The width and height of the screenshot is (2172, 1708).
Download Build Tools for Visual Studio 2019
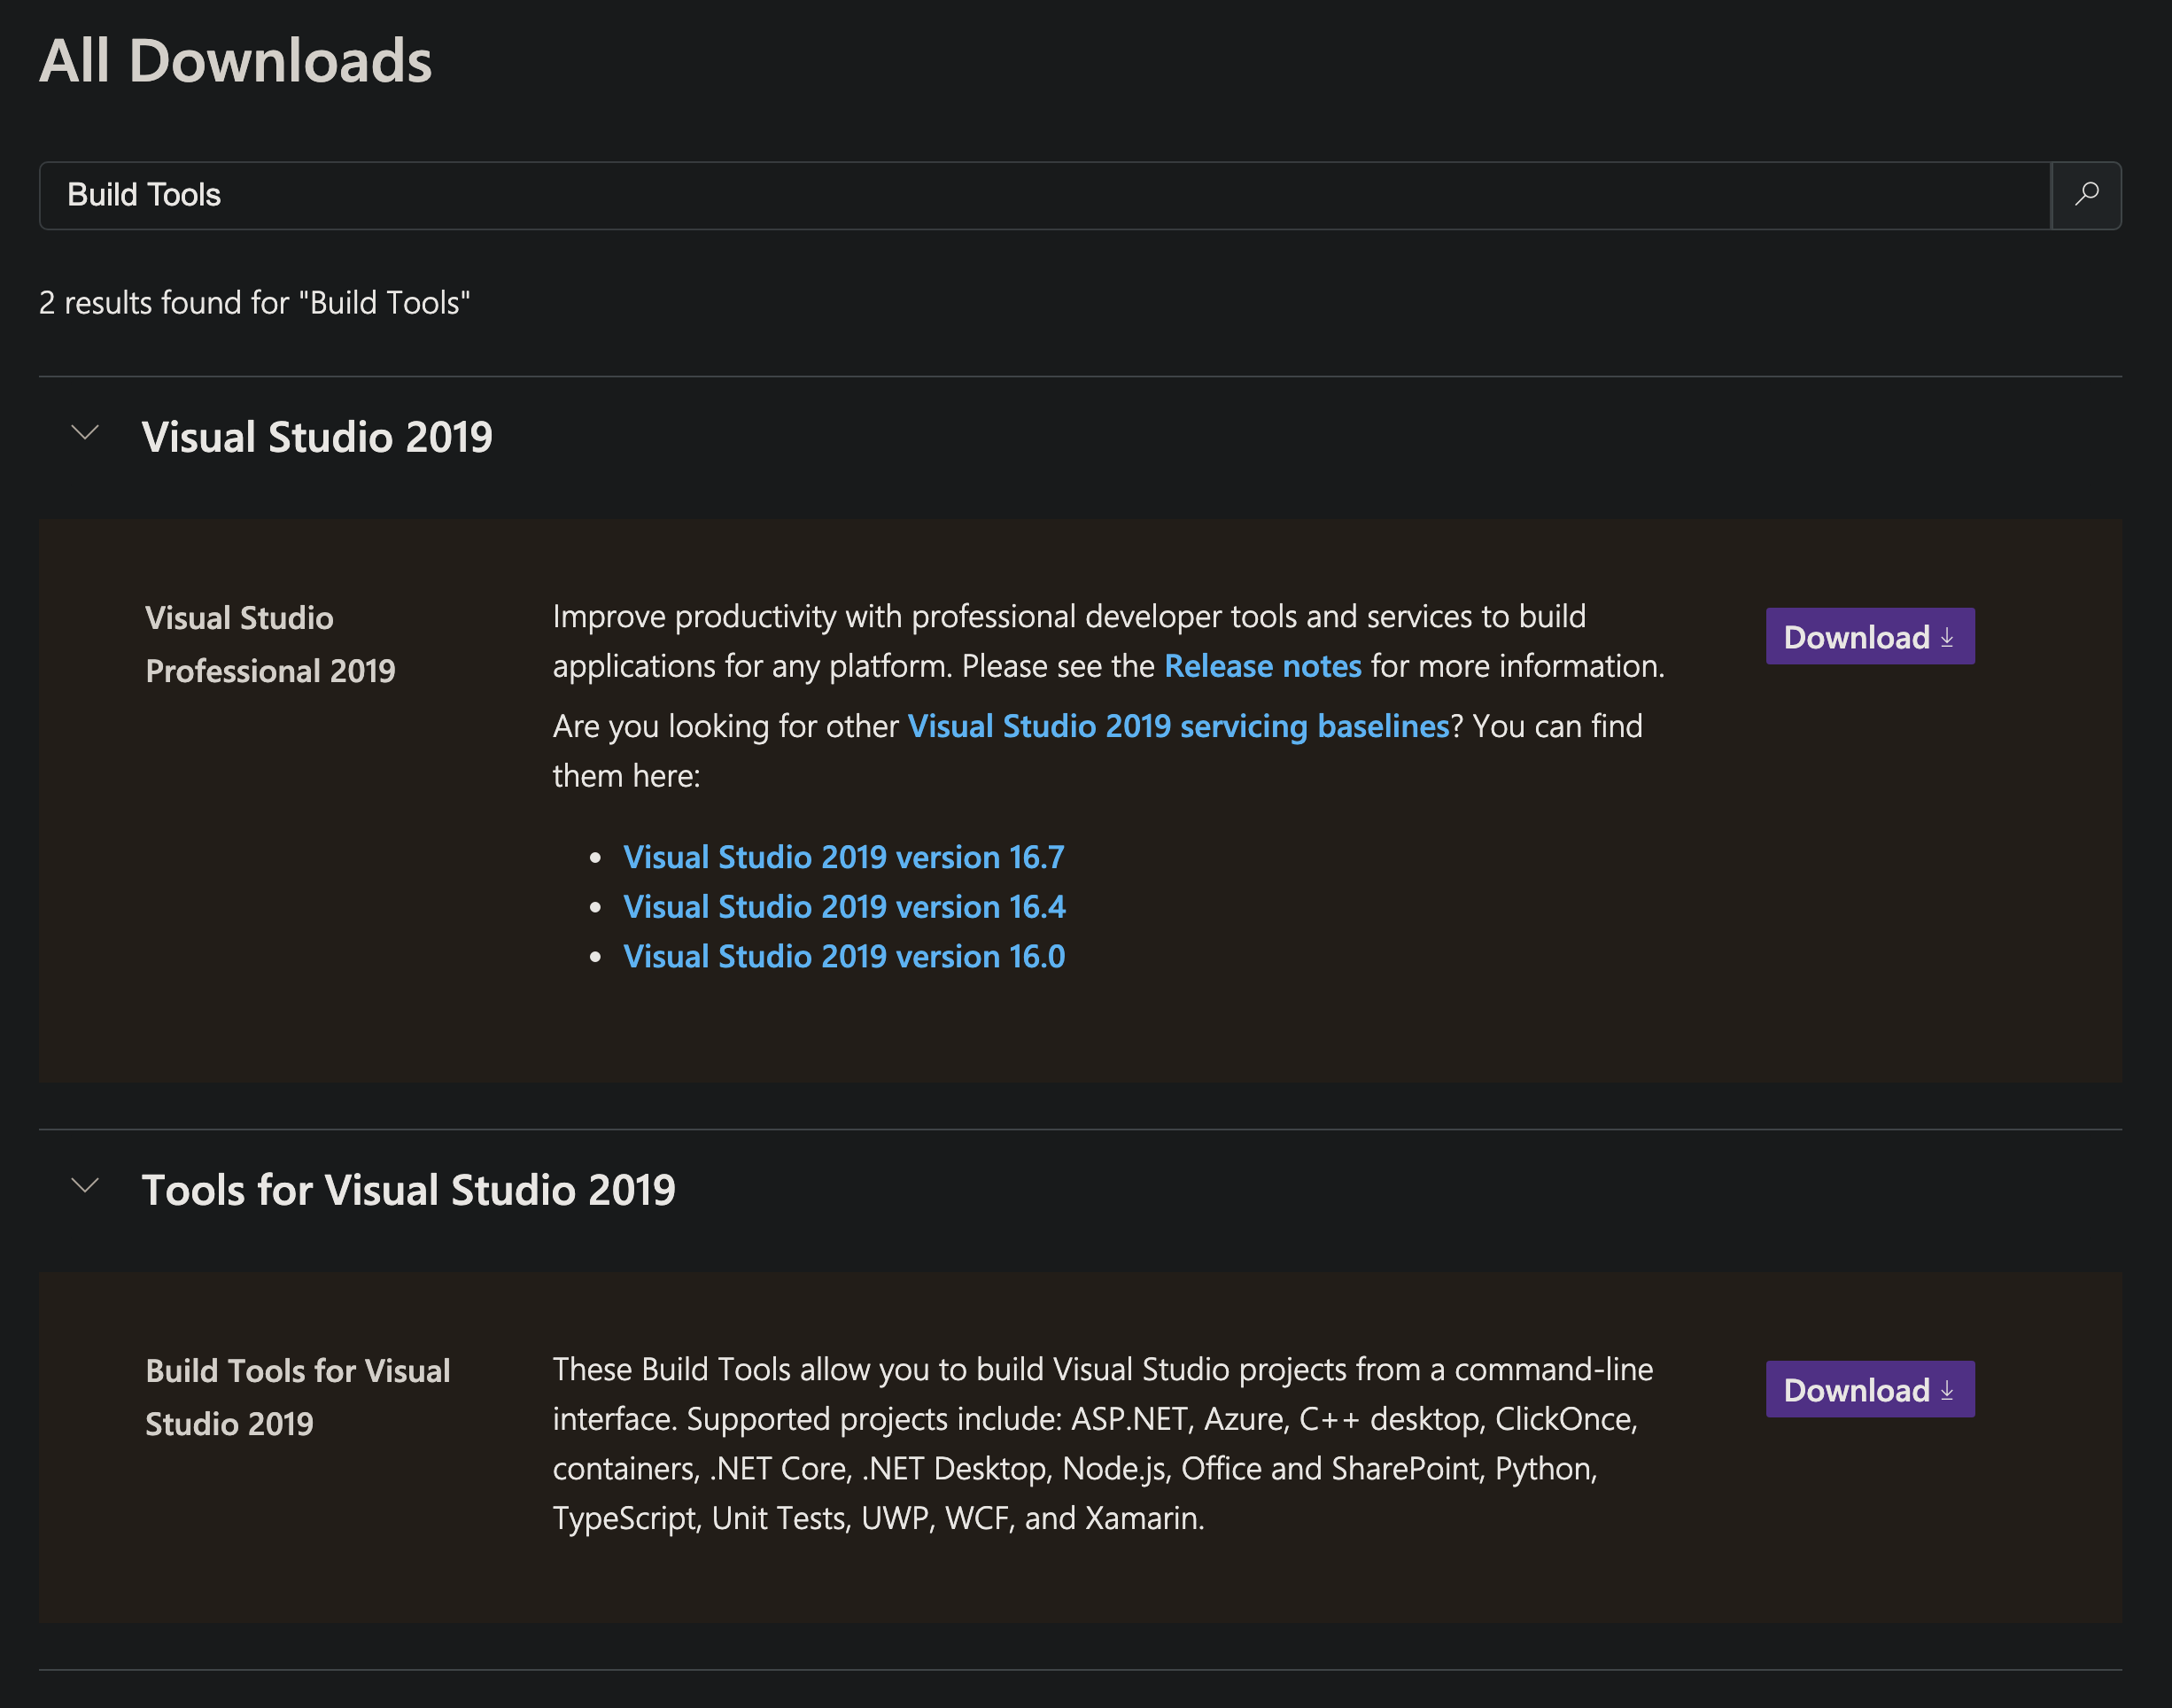click(x=1869, y=1389)
